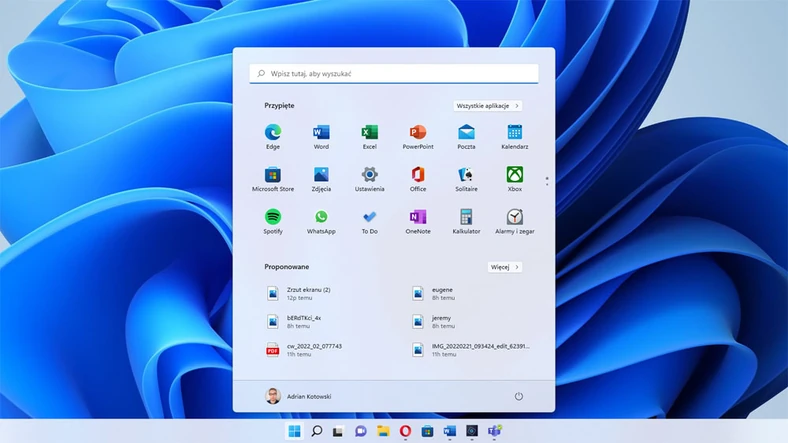
Task: Launch Word from the Start menu pinned apps
Action: pyautogui.click(x=321, y=137)
